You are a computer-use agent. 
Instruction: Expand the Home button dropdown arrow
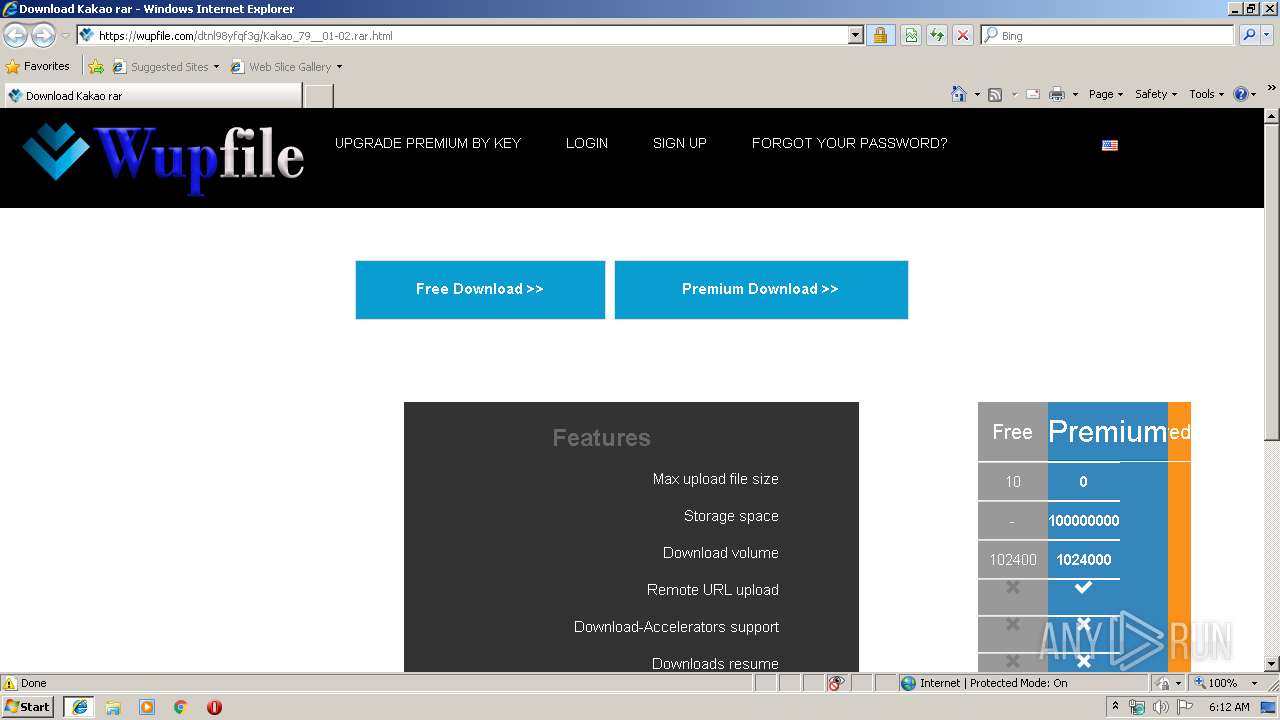click(x=976, y=94)
